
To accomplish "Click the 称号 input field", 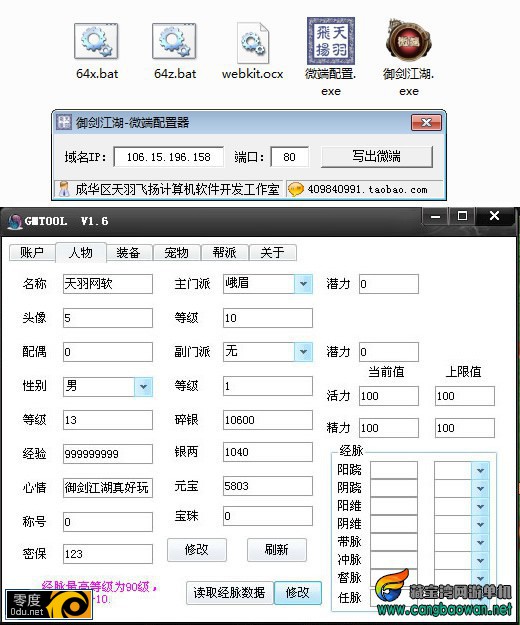I will [108, 522].
